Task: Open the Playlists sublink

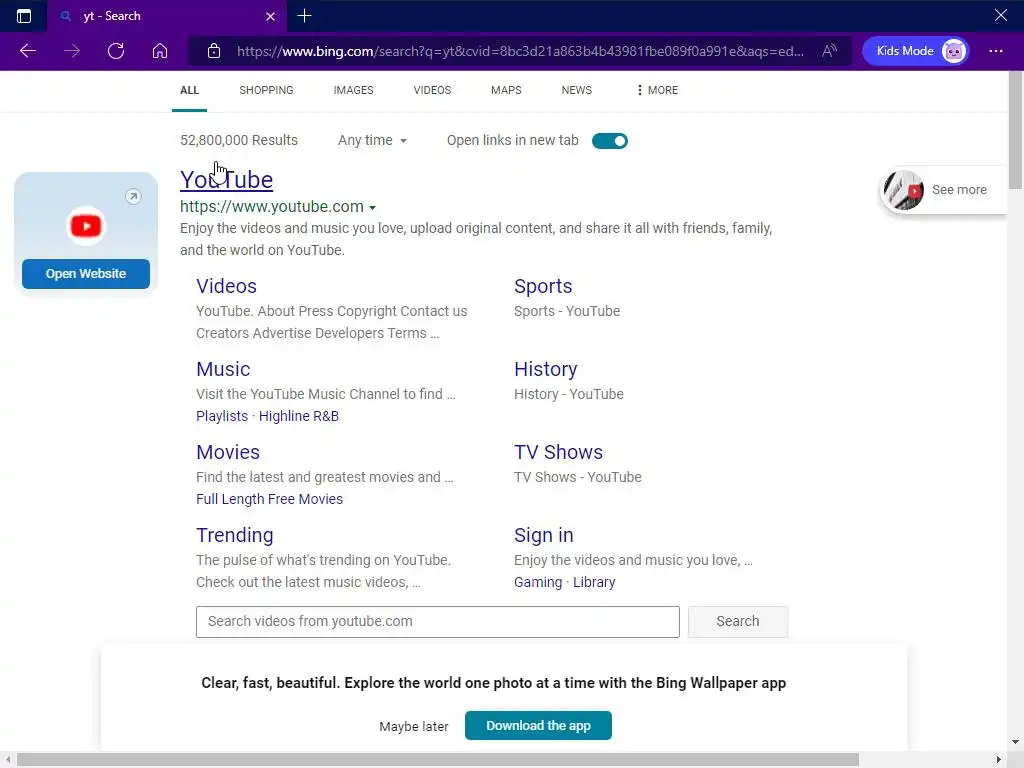Action: [222, 416]
